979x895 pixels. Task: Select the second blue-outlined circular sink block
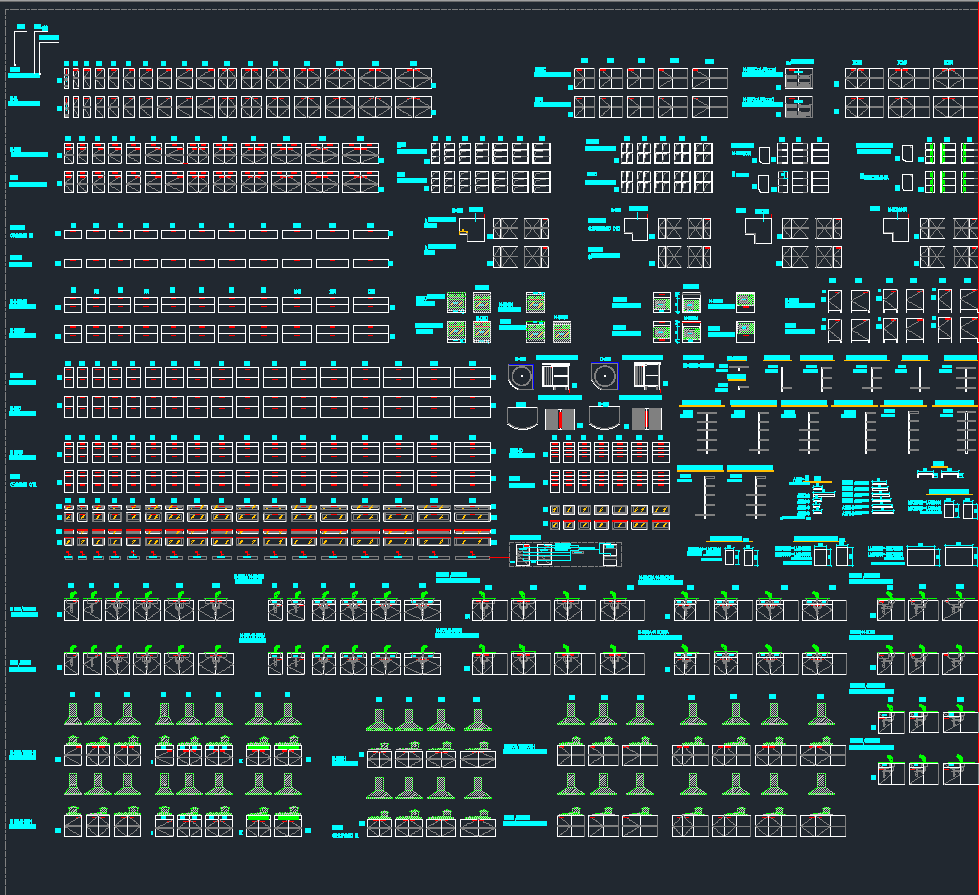[604, 376]
